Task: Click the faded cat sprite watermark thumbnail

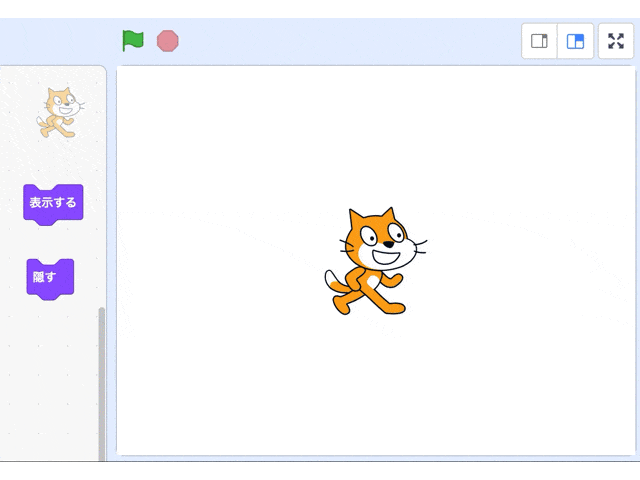Action: [x=60, y=113]
